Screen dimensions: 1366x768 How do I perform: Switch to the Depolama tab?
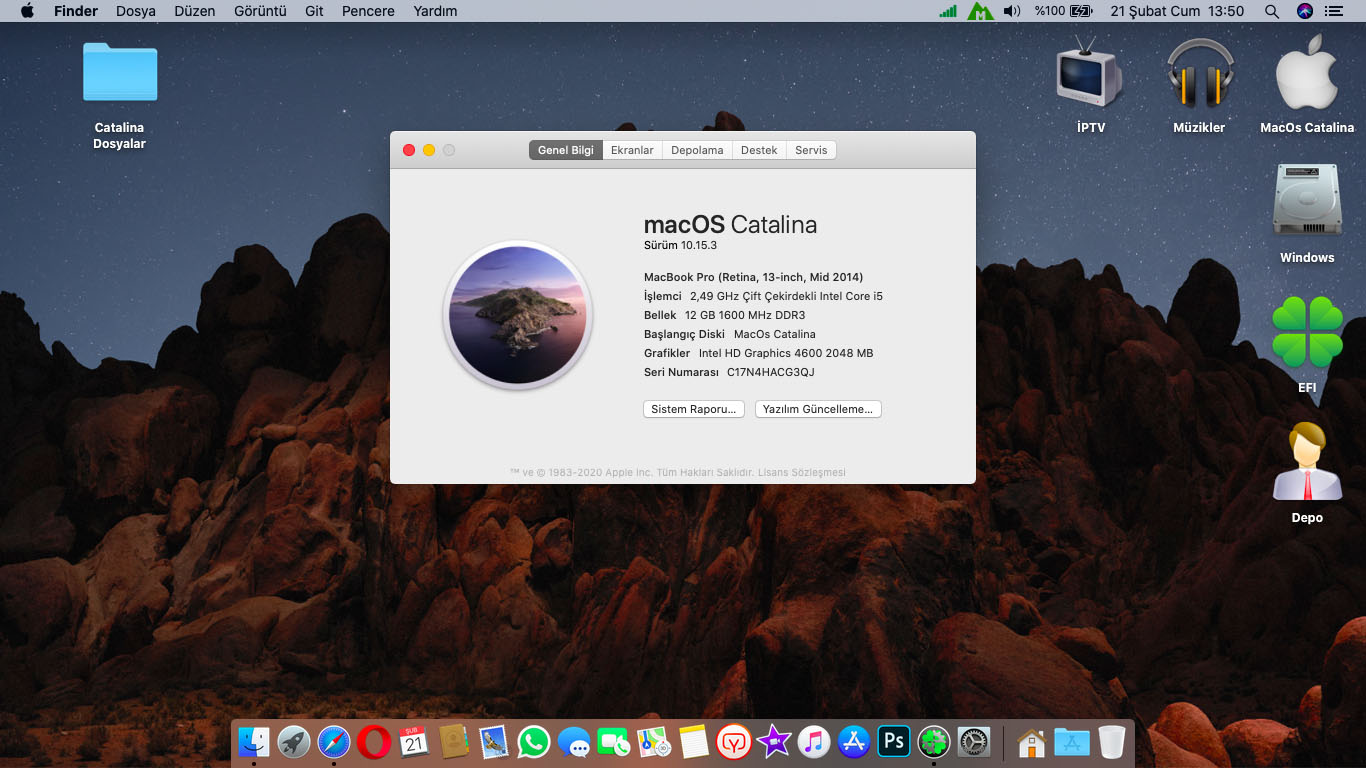(697, 150)
